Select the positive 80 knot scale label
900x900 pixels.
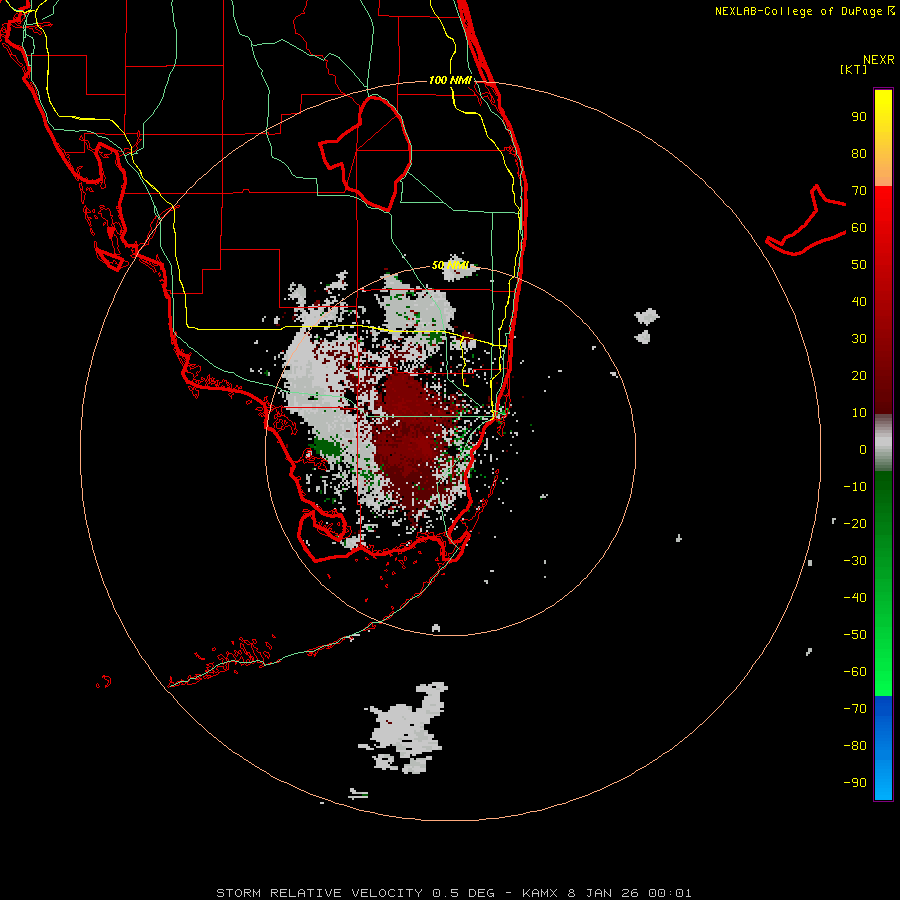pyautogui.click(x=859, y=153)
